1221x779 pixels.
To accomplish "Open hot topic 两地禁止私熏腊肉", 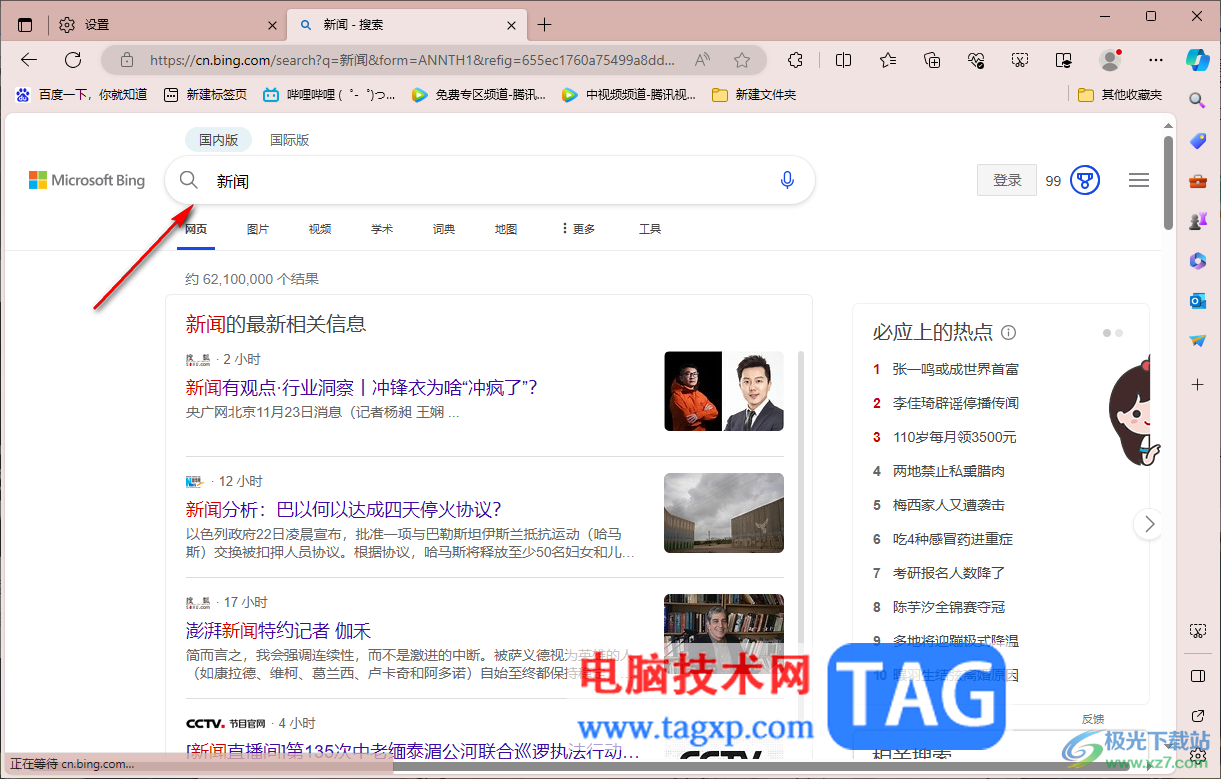I will 949,471.
